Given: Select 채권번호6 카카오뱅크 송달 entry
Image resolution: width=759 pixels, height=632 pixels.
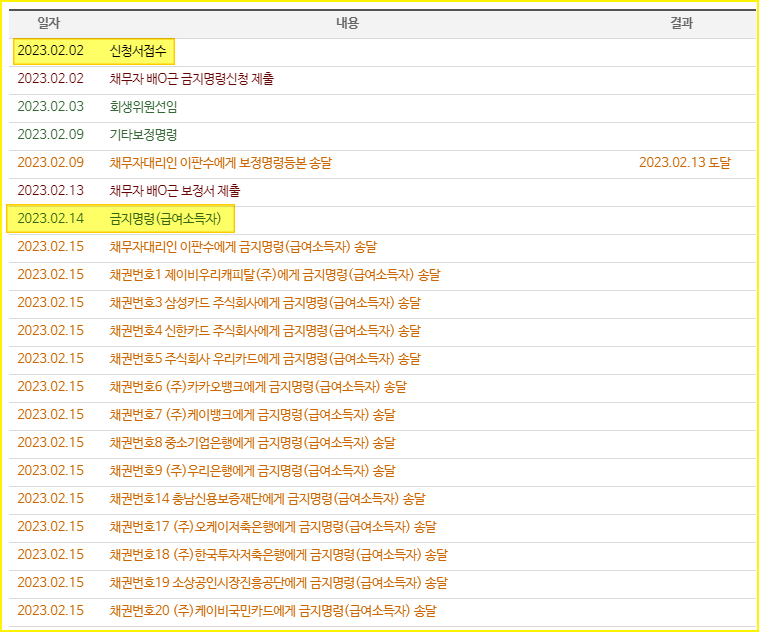Looking at the screenshot, I should tap(258, 387).
